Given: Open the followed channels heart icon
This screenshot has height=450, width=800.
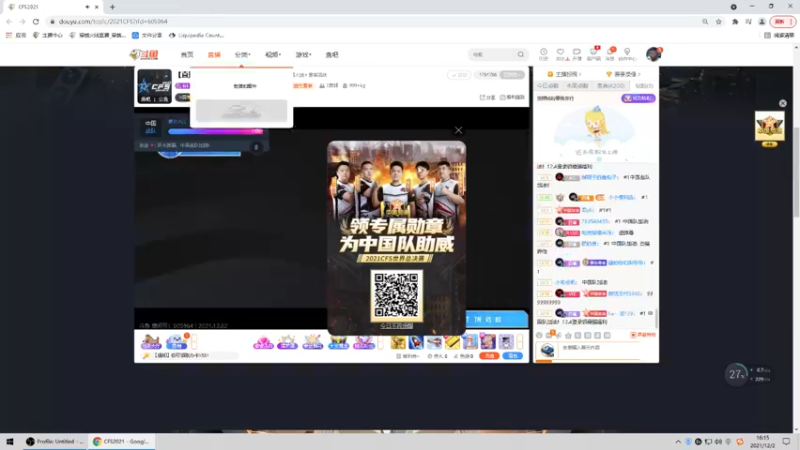Looking at the screenshot, I should [x=560, y=54].
